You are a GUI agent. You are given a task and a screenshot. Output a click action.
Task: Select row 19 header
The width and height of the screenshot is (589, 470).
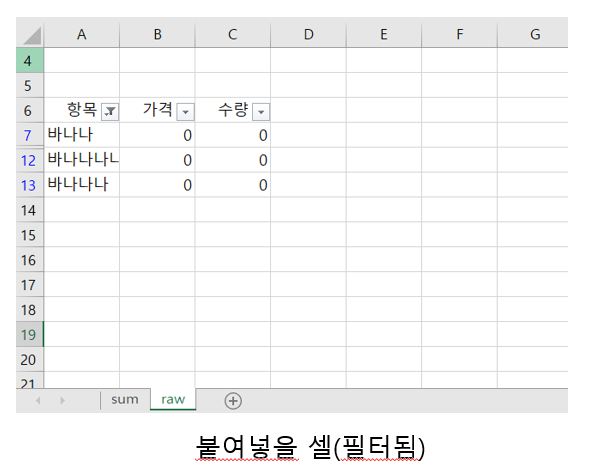[x=29, y=334]
